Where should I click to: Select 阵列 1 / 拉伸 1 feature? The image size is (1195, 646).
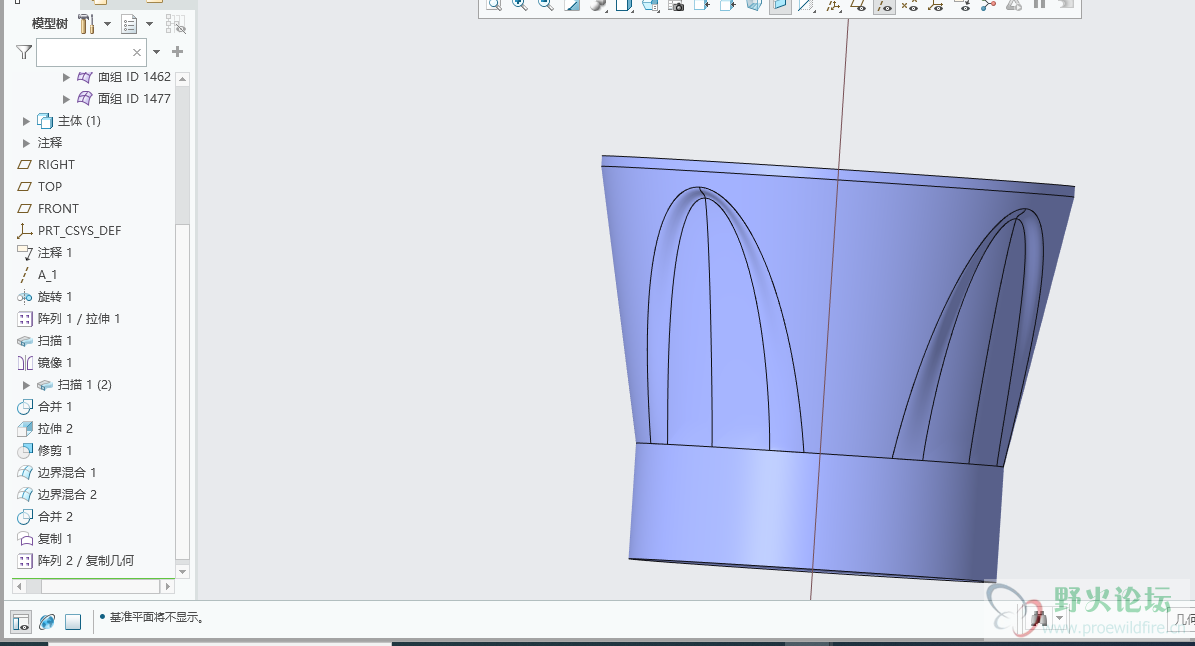coord(69,319)
